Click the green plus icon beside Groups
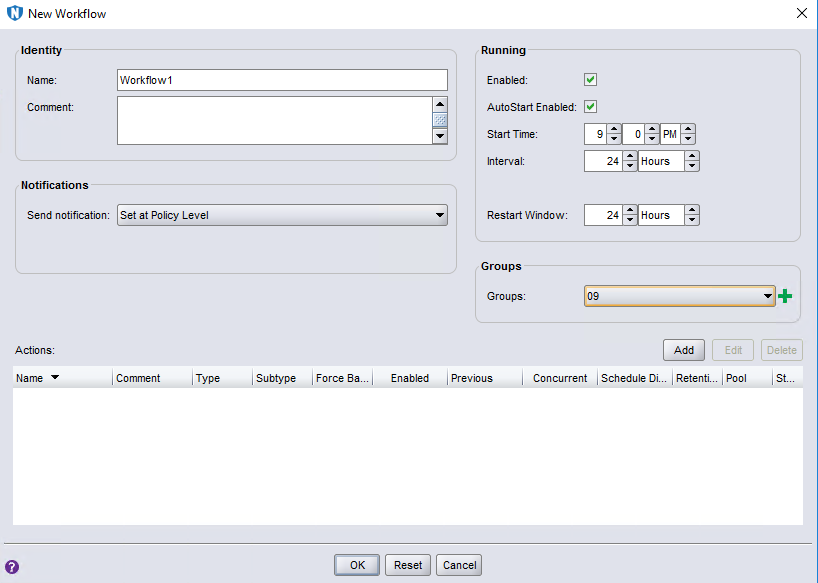This screenshot has height=583, width=818. pos(785,296)
